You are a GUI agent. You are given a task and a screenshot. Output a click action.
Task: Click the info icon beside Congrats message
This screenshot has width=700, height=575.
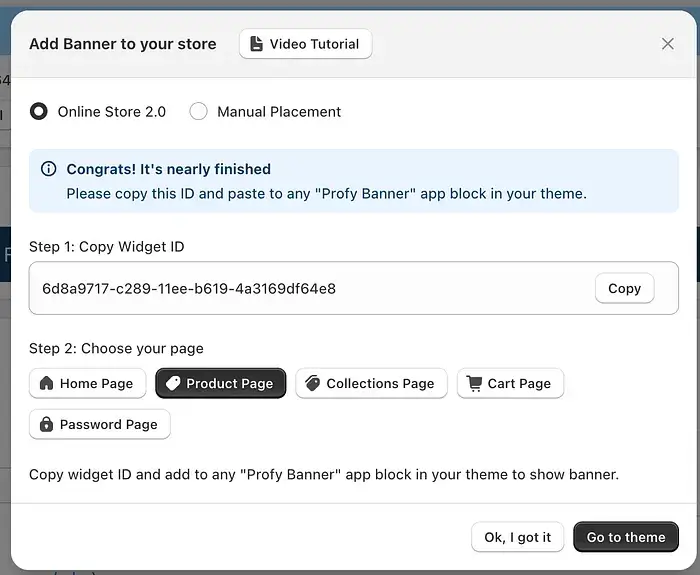[x=48, y=169]
